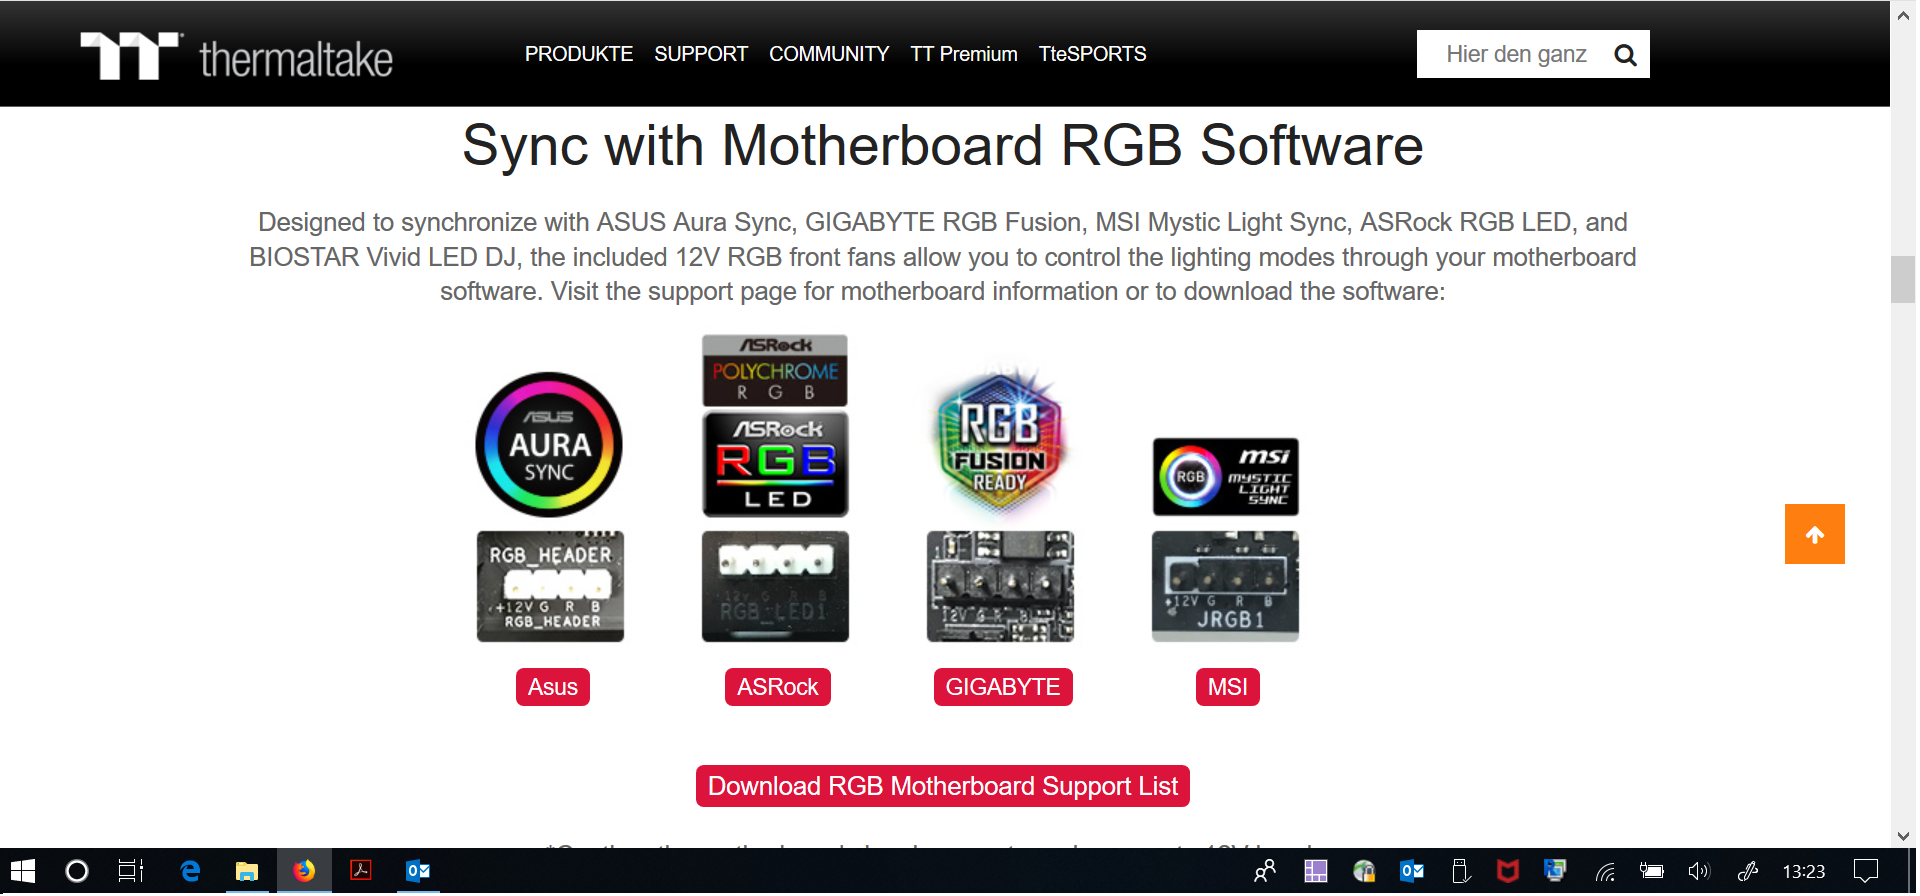The image size is (1920, 896).
Task: Click the McAfee shield tray icon
Action: tap(1508, 871)
